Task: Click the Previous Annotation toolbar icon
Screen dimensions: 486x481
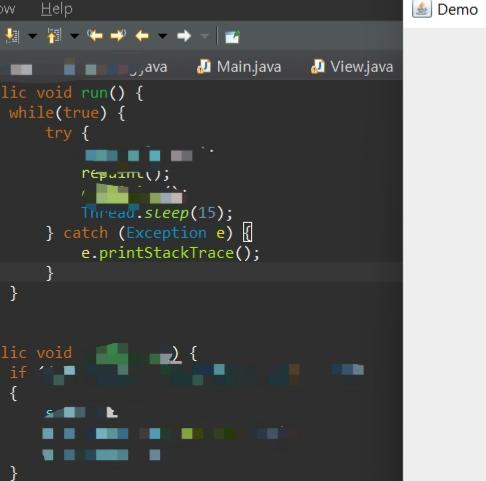Action: point(54,36)
